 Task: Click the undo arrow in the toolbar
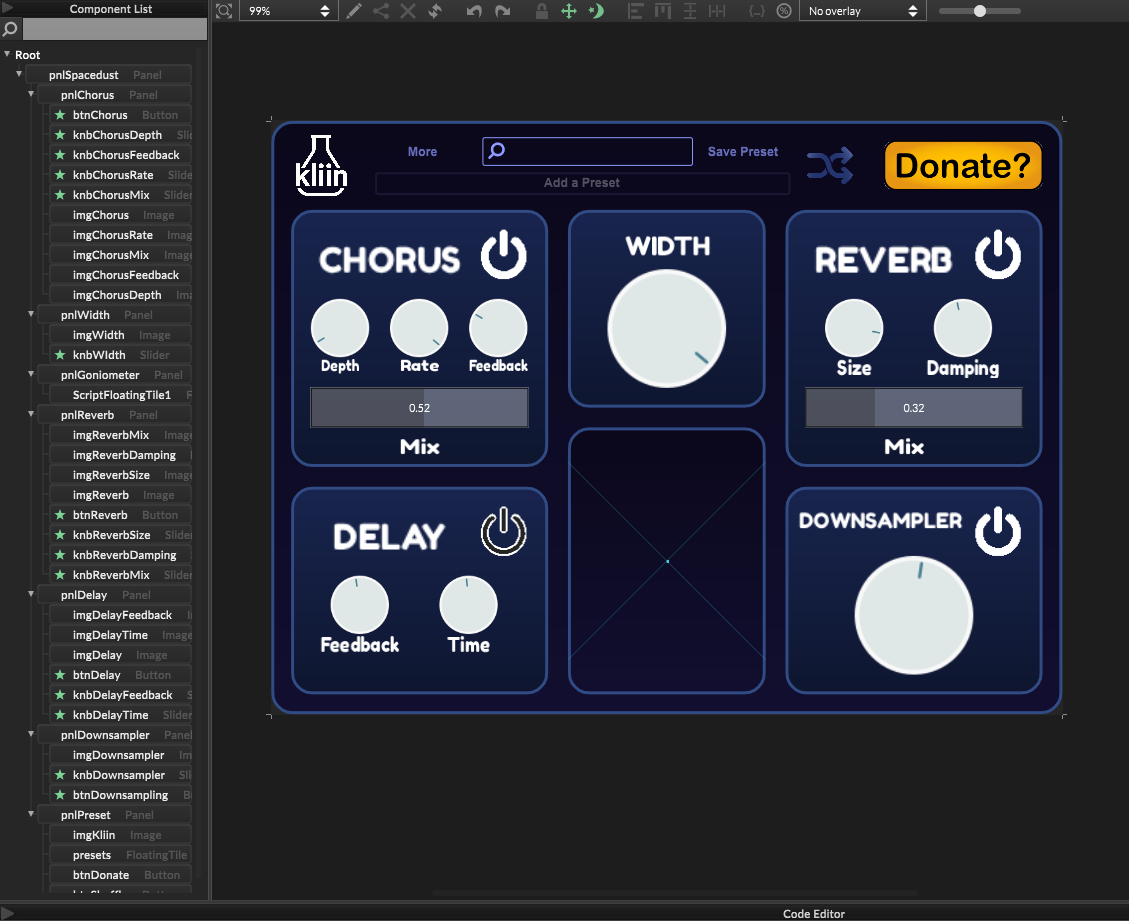[474, 11]
